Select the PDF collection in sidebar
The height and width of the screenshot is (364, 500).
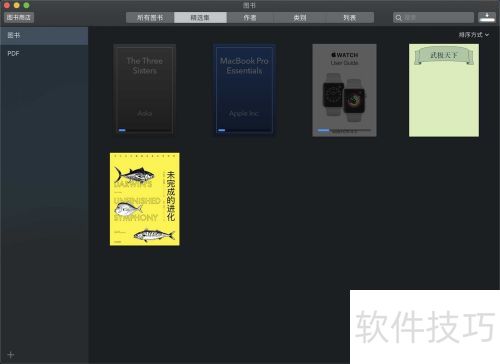tap(44, 53)
